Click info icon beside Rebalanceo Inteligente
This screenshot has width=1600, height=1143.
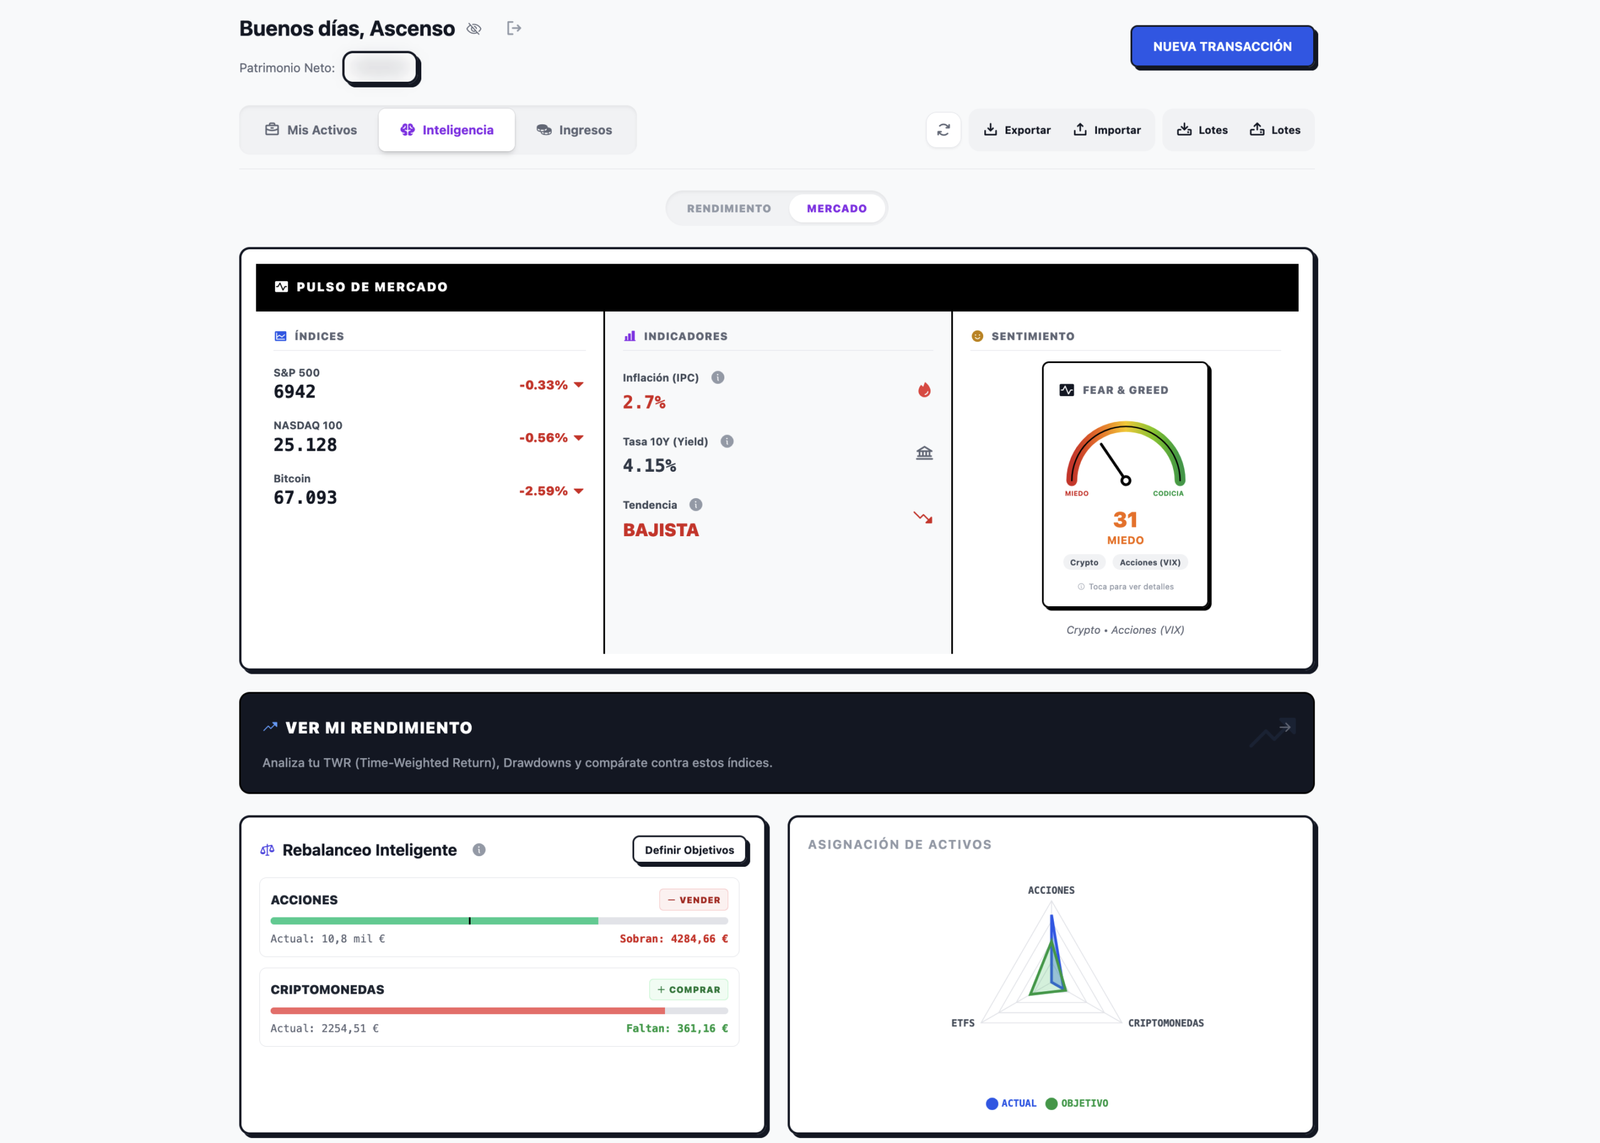pos(479,850)
